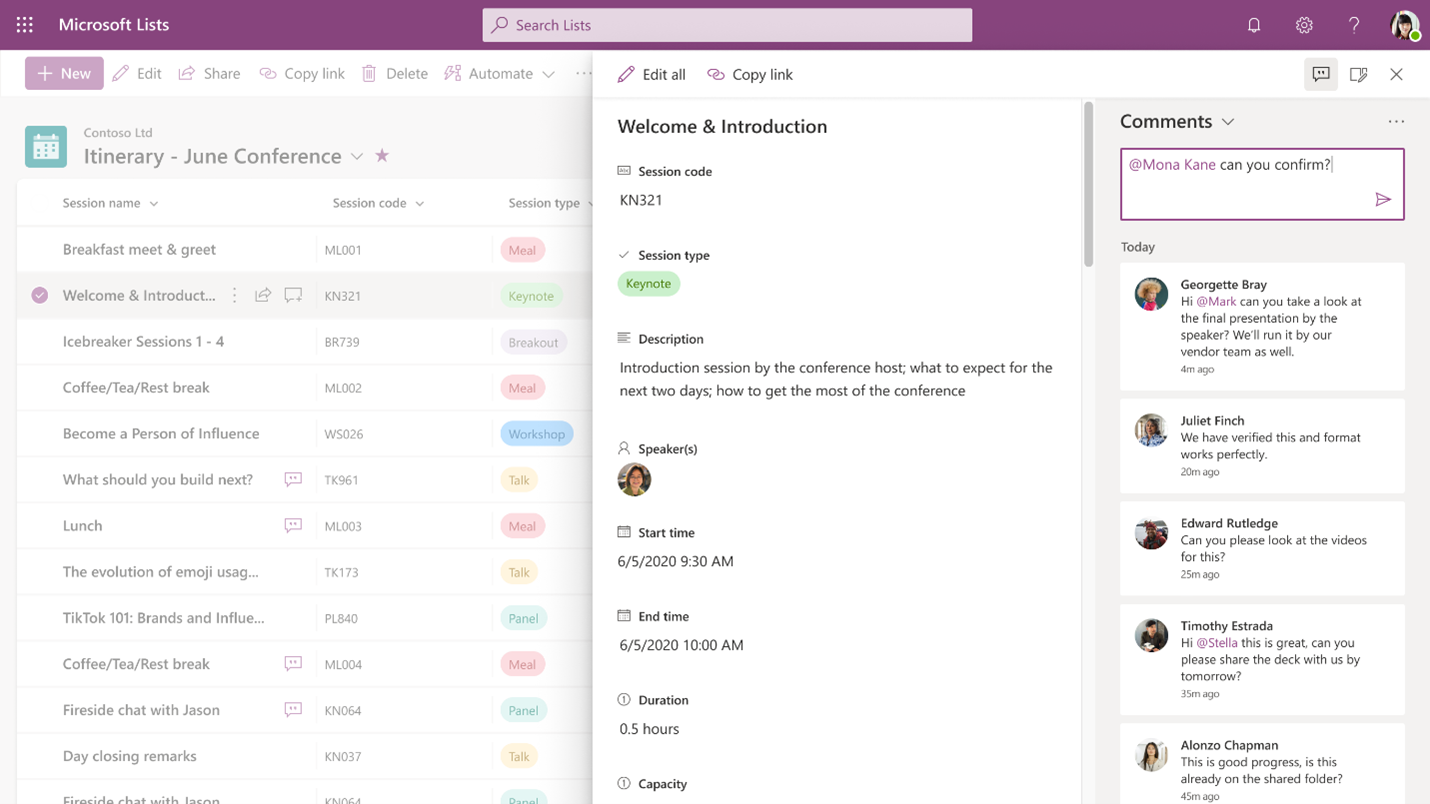Click Edit in the list toolbar
1430x804 pixels.
point(137,73)
